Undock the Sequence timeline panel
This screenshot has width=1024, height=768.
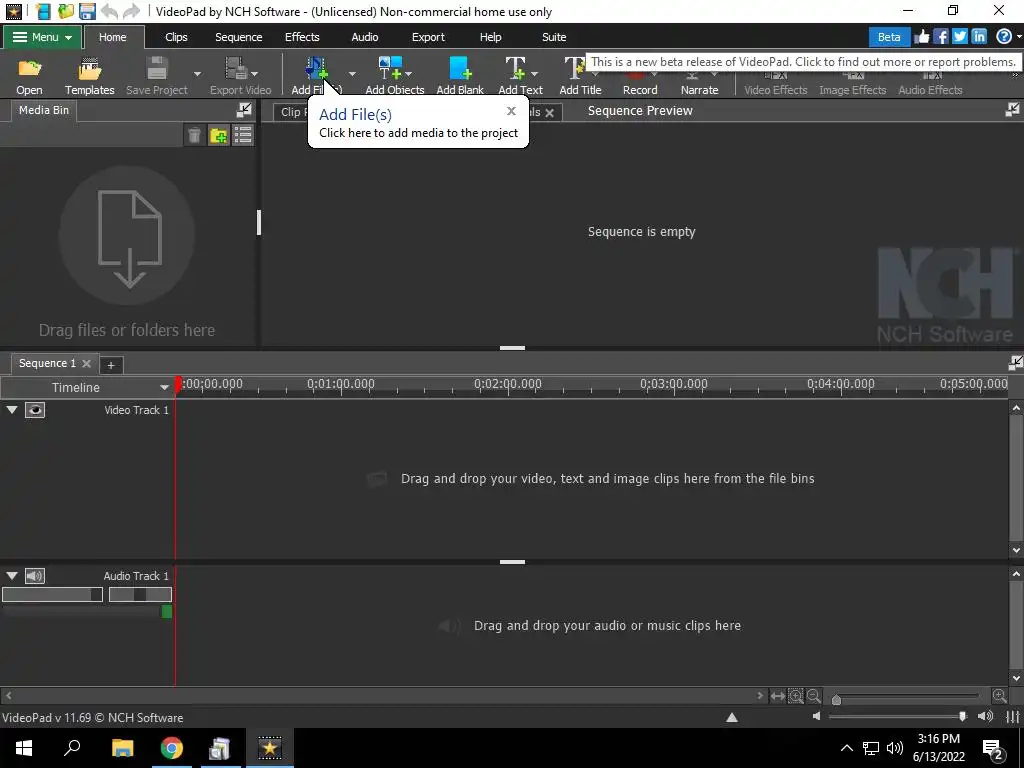1016,362
